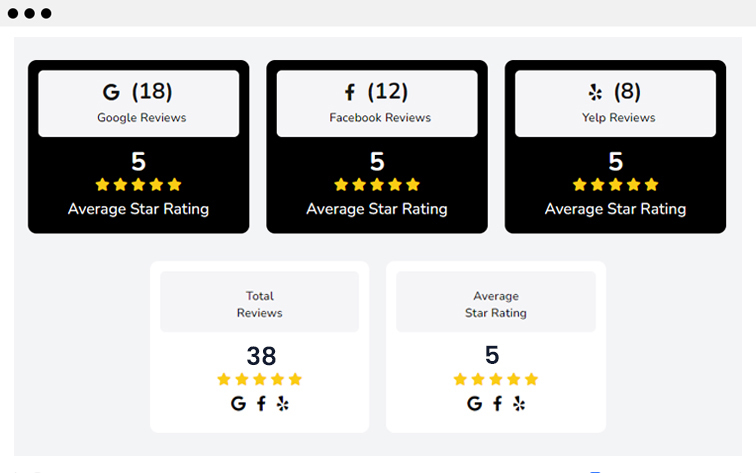Click Yelp icon in Average Star Rating card
Screen dimensions: 756x473
pos(519,404)
